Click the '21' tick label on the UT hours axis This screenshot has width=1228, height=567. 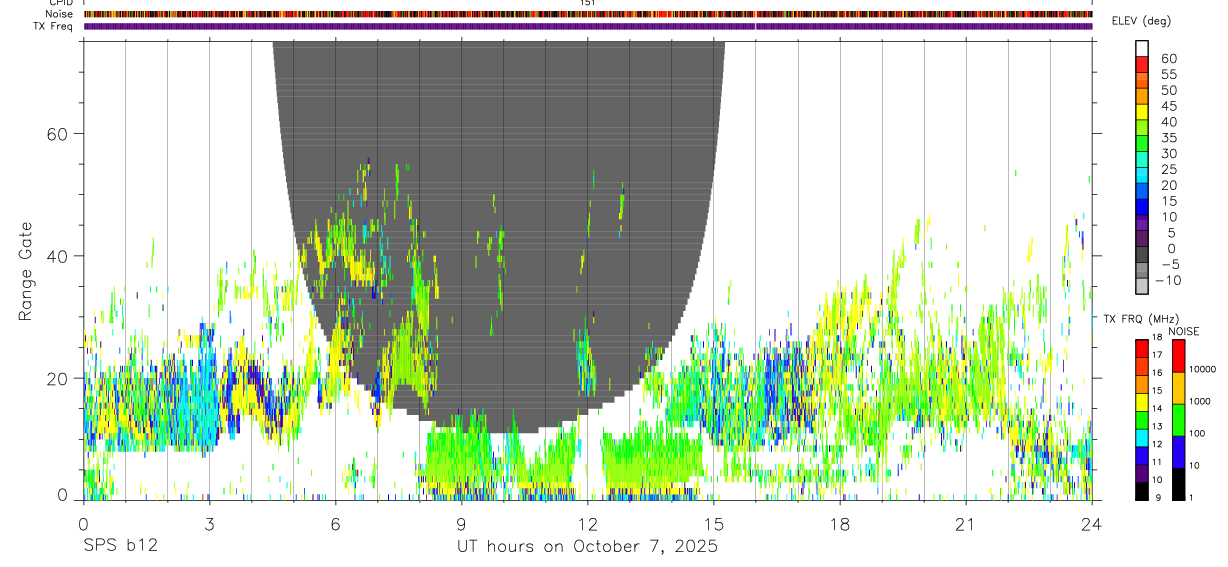coord(966,524)
